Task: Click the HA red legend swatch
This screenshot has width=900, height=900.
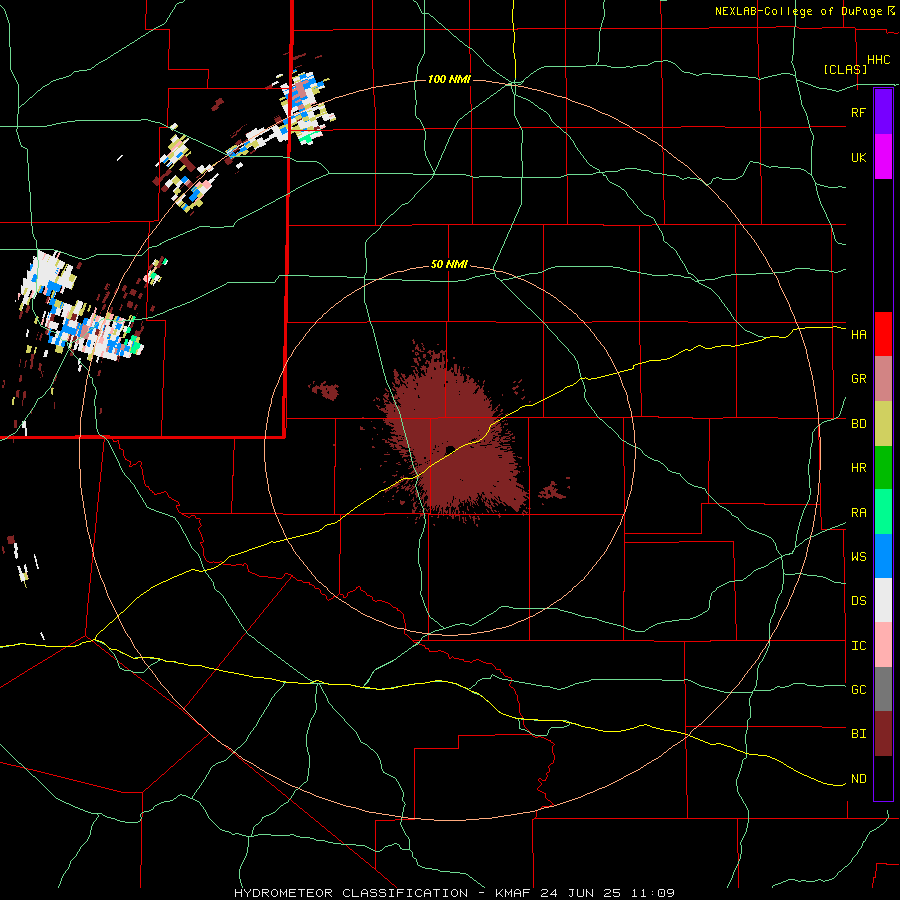Action: (x=883, y=334)
